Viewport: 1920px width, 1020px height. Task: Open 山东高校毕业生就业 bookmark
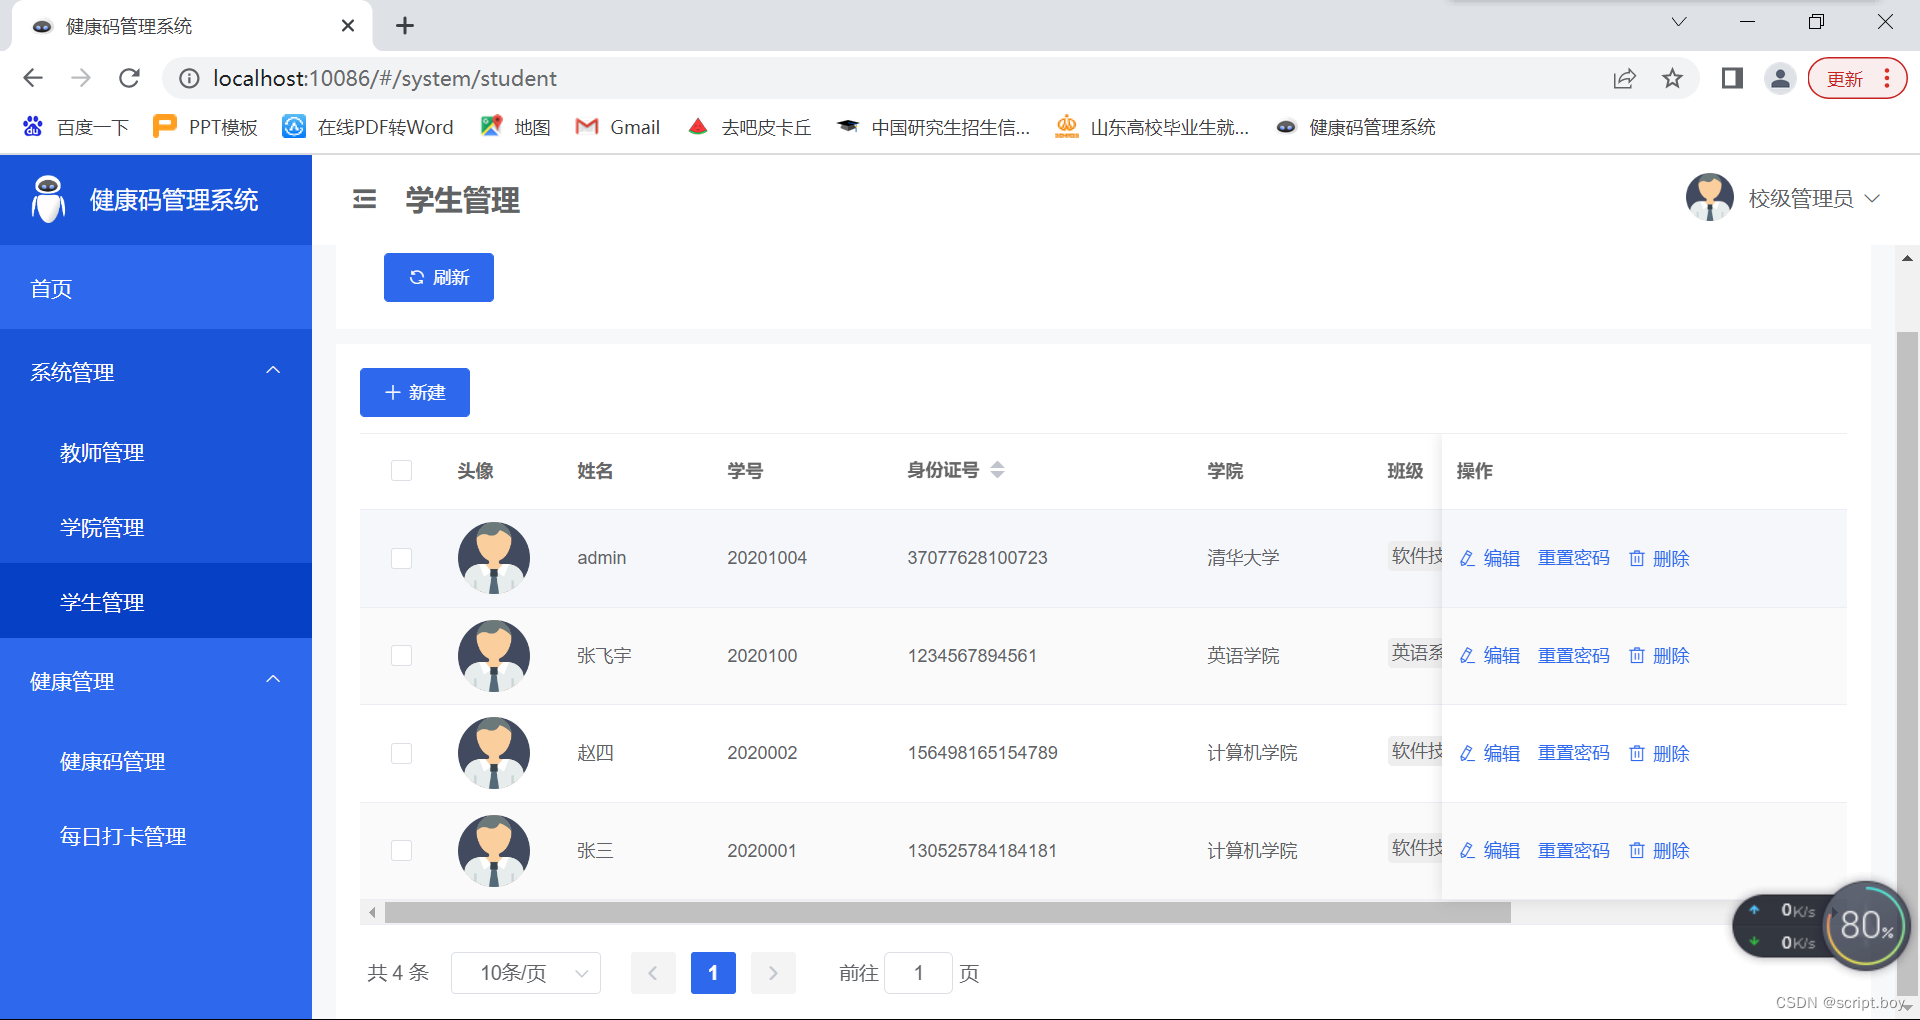tap(1152, 127)
